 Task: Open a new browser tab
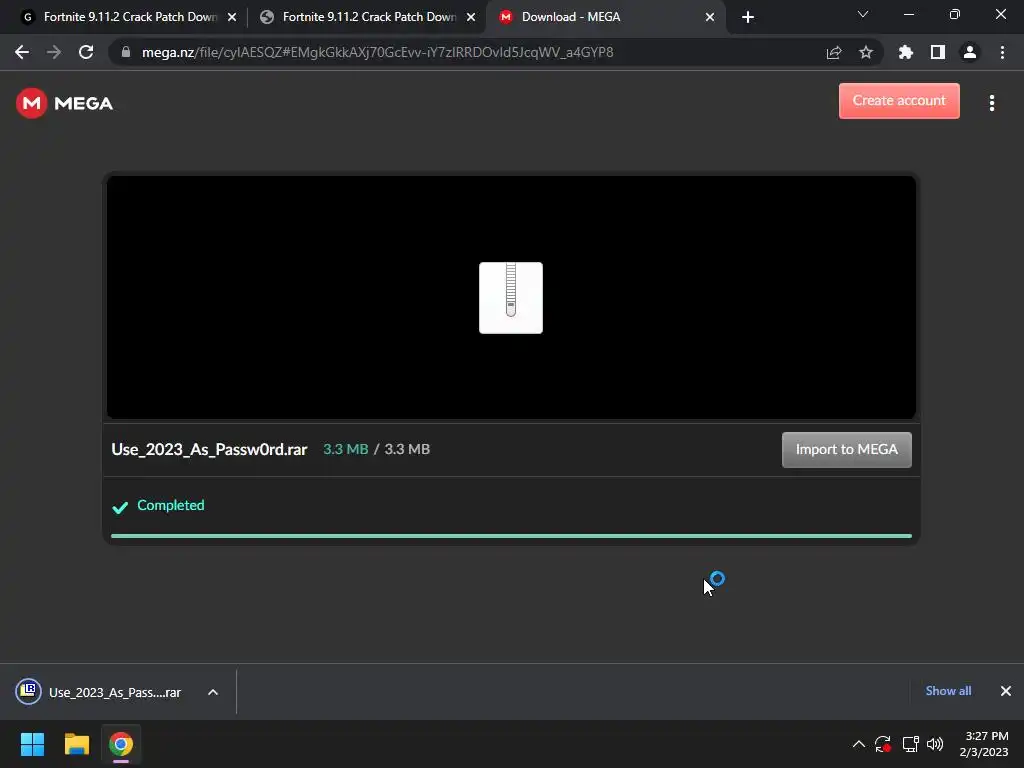tap(748, 17)
